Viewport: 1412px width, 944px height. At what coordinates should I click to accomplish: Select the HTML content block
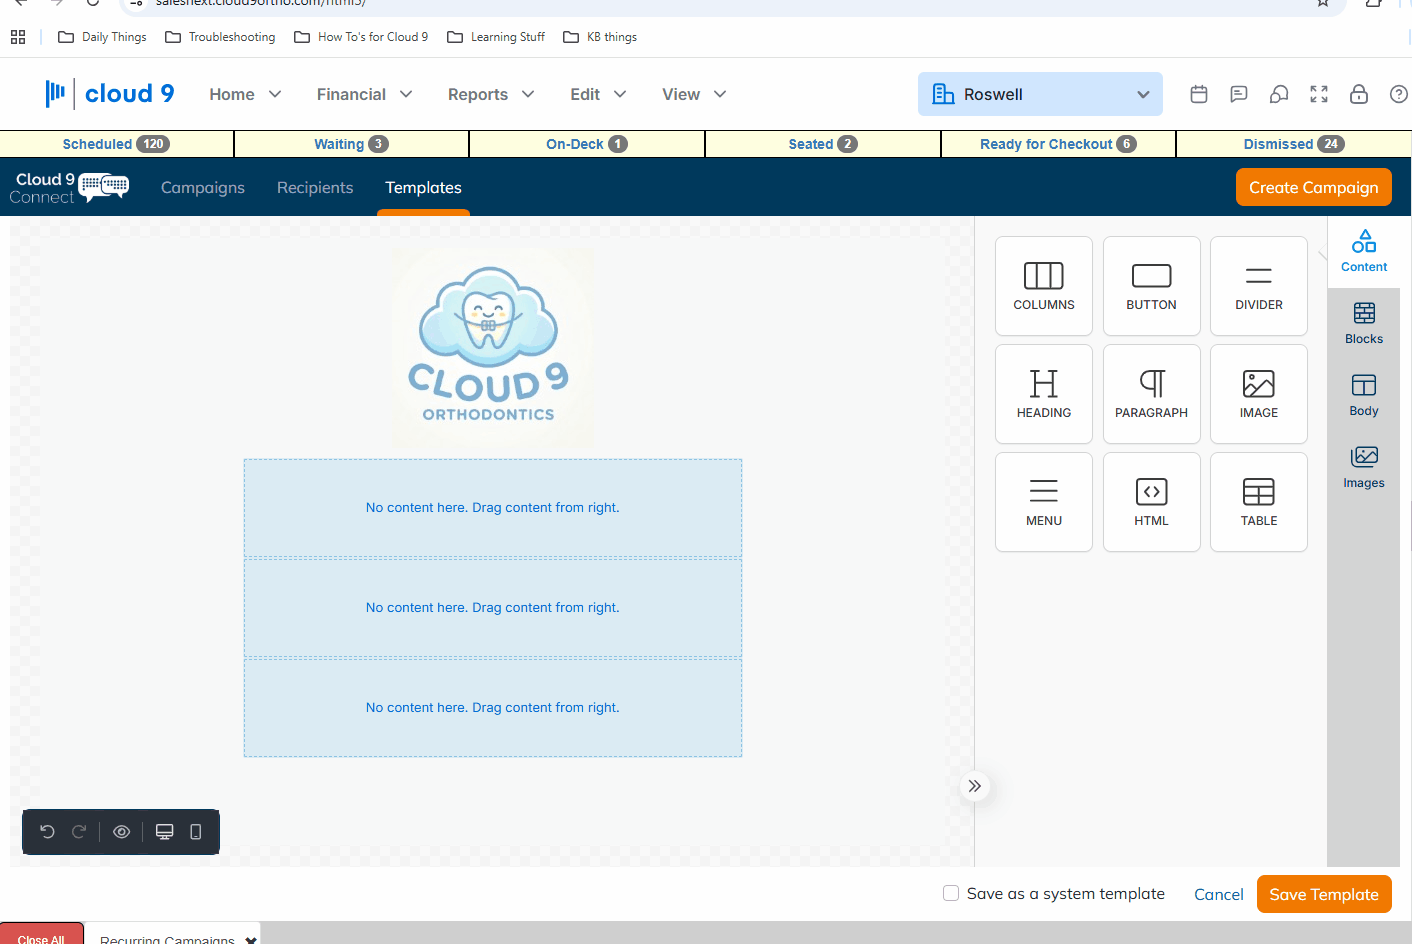click(1151, 502)
